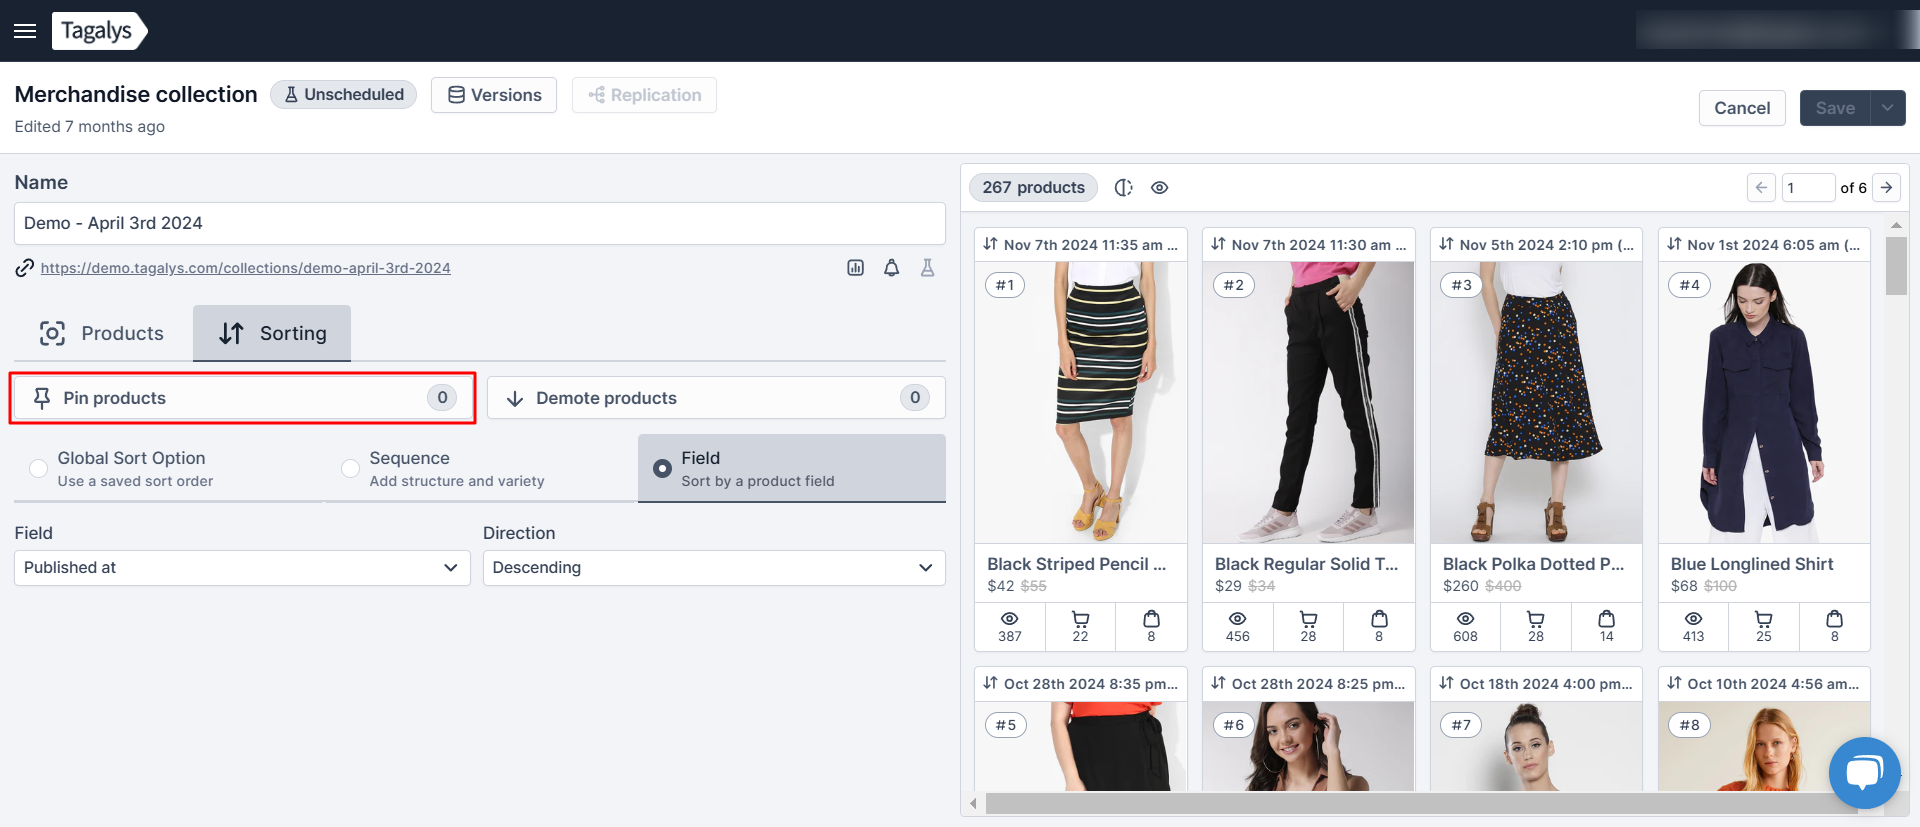Select the Global Sort Option radio
This screenshot has height=827, width=1920.
[38, 468]
